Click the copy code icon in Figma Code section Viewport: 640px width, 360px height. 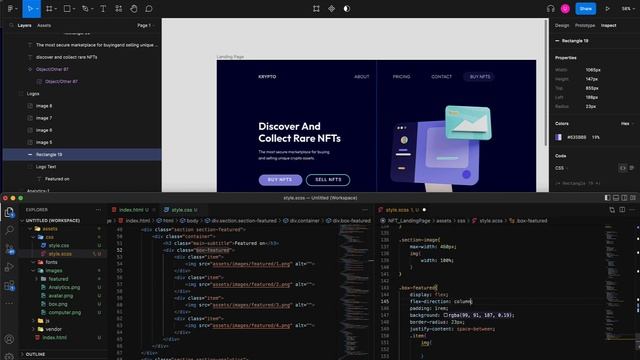point(622,168)
